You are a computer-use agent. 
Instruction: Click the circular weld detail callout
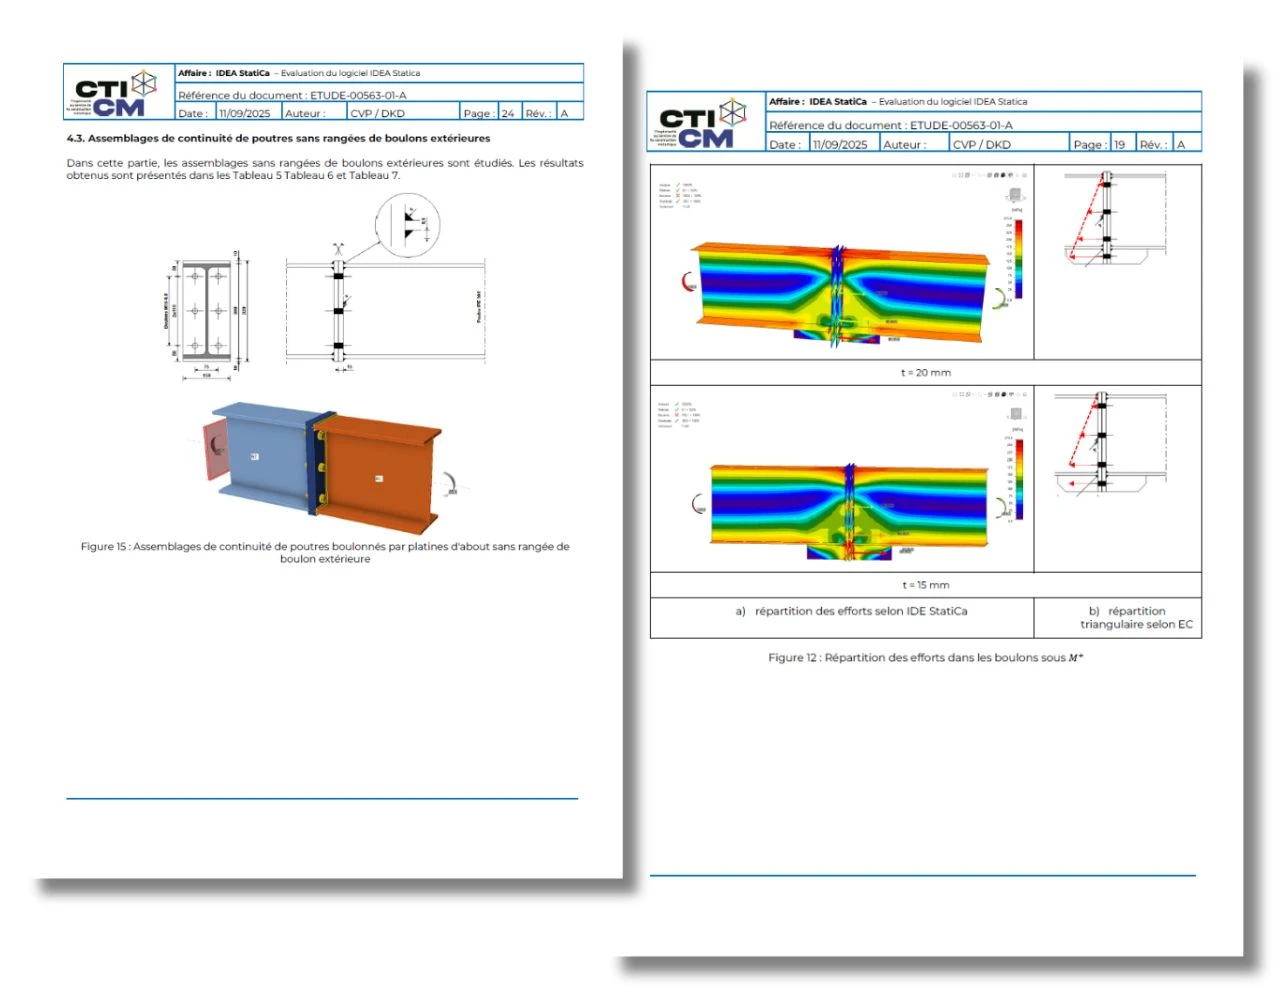(408, 226)
